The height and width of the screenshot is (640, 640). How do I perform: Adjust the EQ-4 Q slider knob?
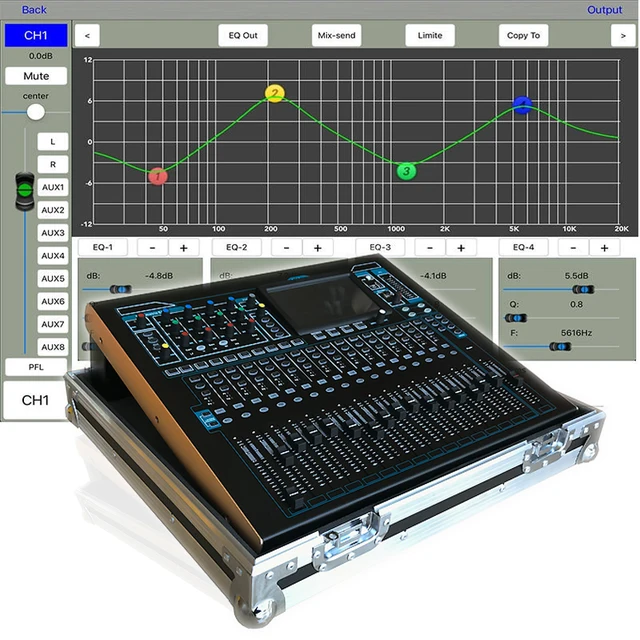(516, 318)
